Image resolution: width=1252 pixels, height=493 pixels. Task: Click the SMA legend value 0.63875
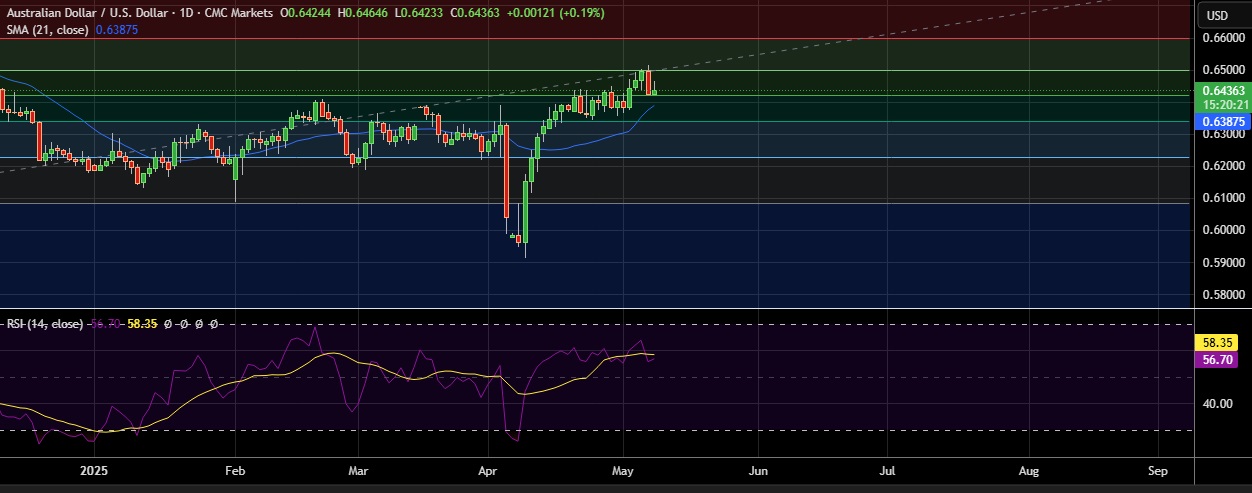(x=116, y=30)
